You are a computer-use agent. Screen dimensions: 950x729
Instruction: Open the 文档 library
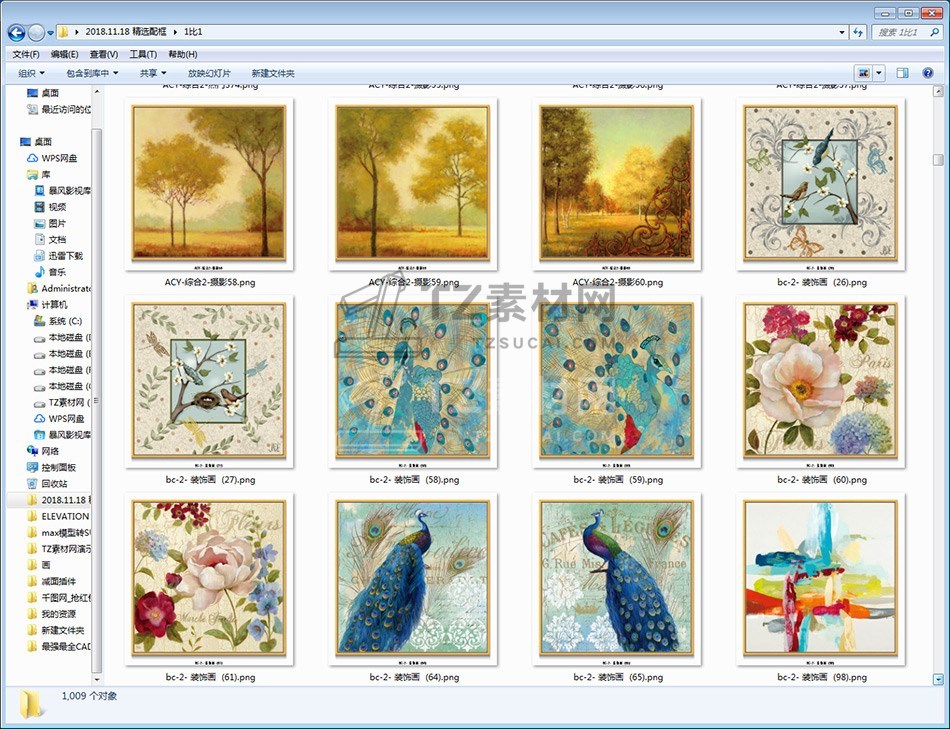coord(50,240)
